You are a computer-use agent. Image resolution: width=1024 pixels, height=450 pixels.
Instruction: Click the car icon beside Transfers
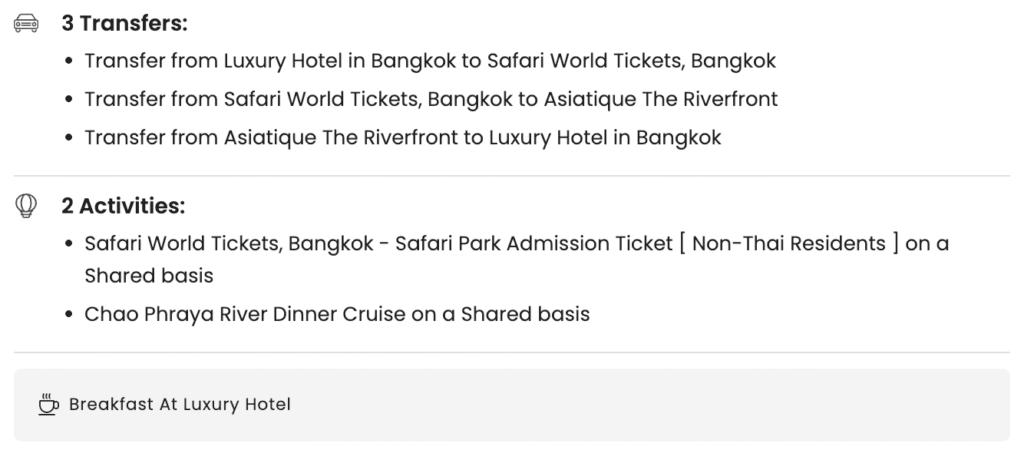point(26,23)
